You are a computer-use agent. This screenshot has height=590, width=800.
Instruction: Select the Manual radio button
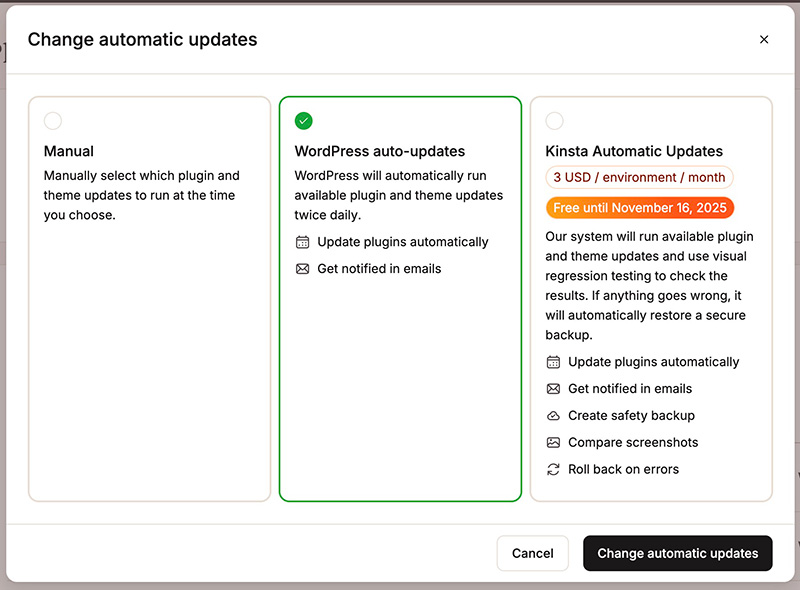[53, 121]
